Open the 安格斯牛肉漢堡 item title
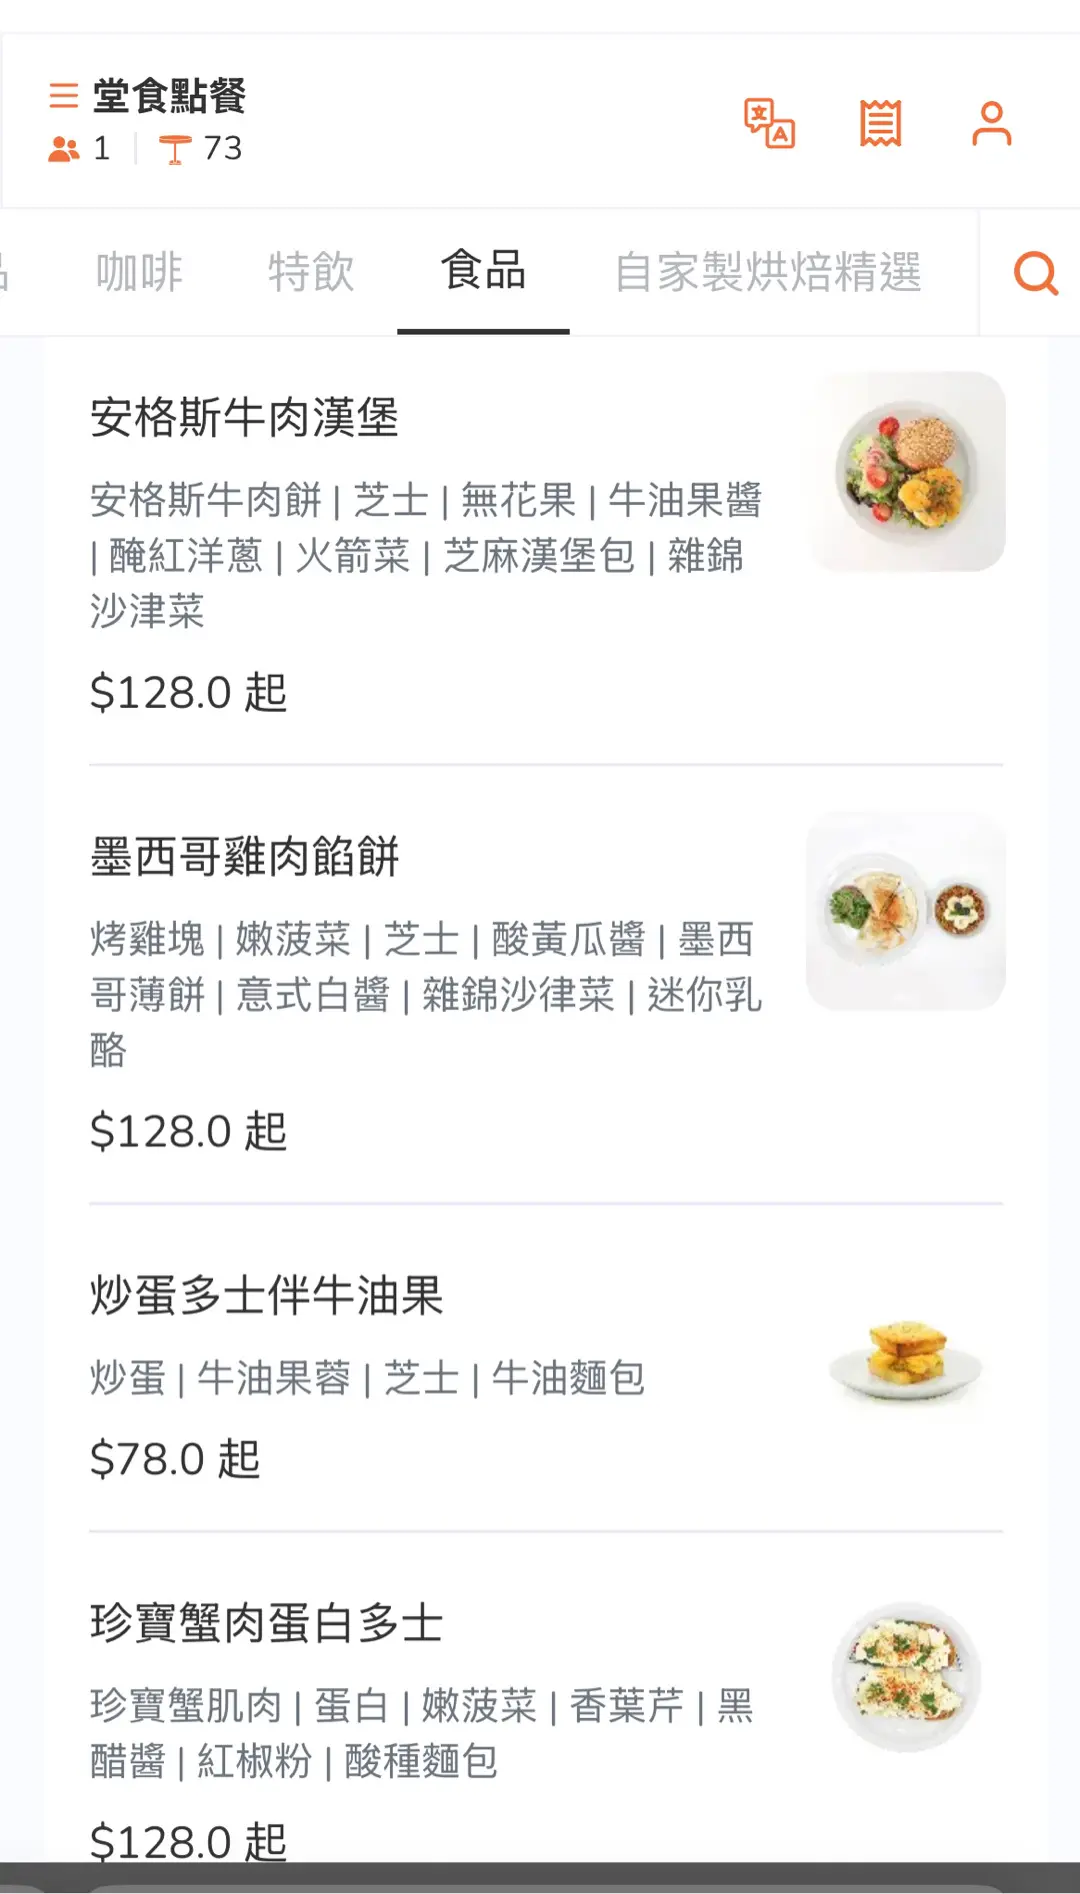This screenshot has width=1080, height=1894. pos(245,417)
